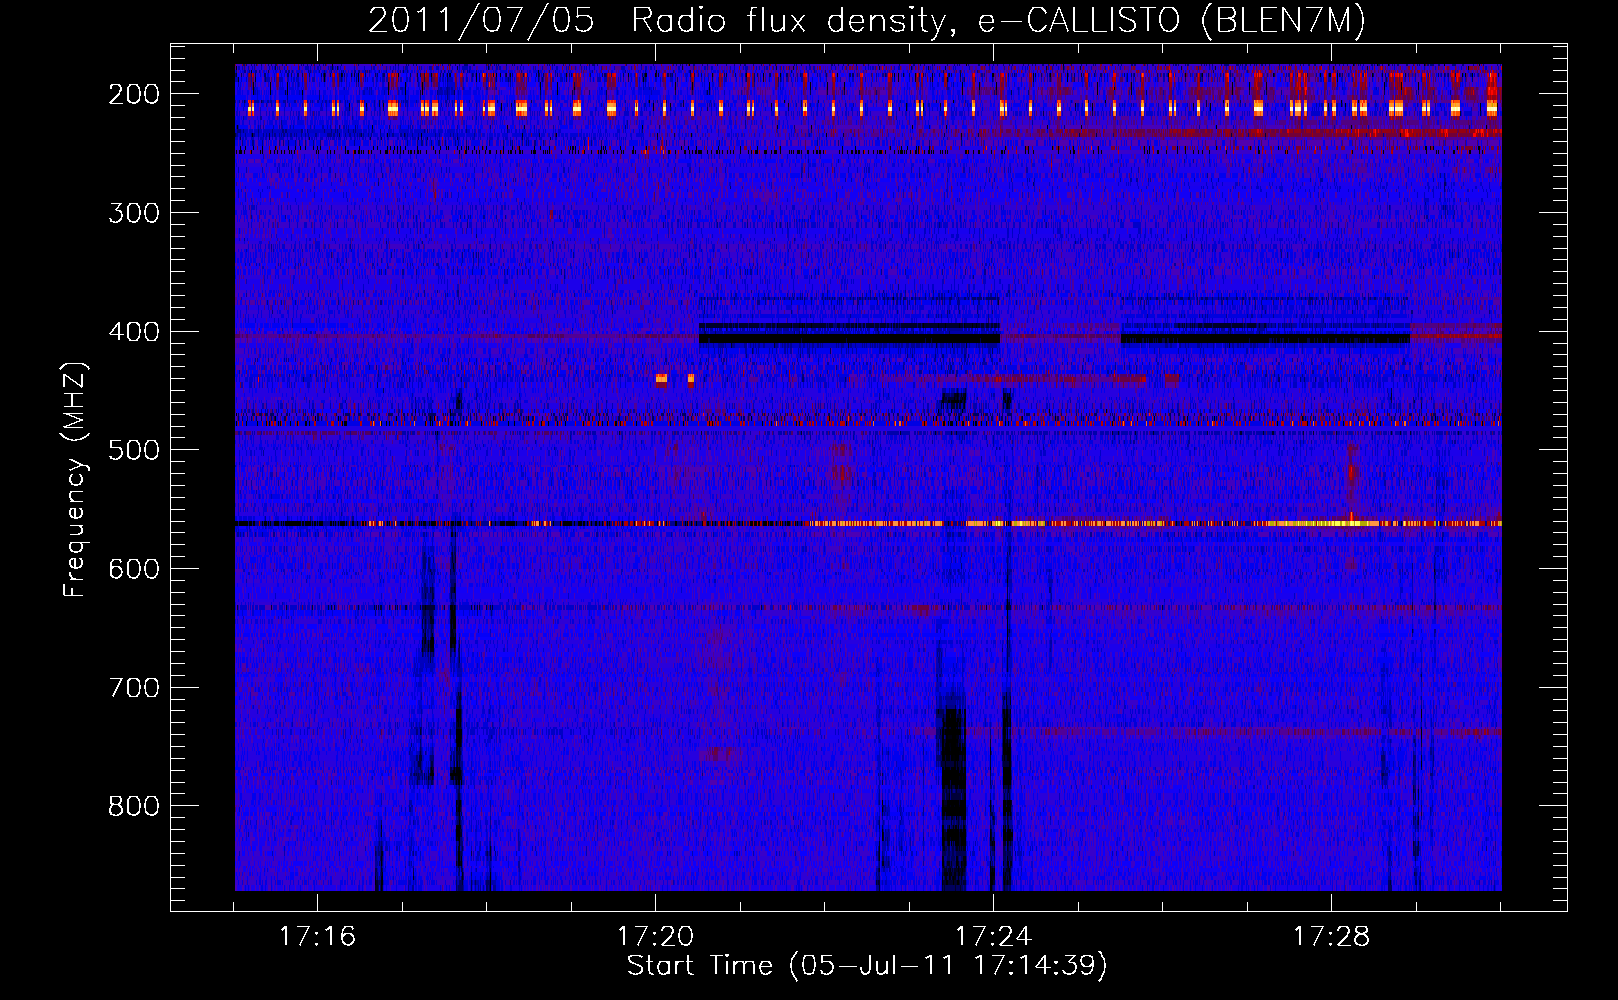This screenshot has width=1618, height=1000.
Task: Click the 17:16 time tick label
Action: pyautogui.click(x=317, y=937)
